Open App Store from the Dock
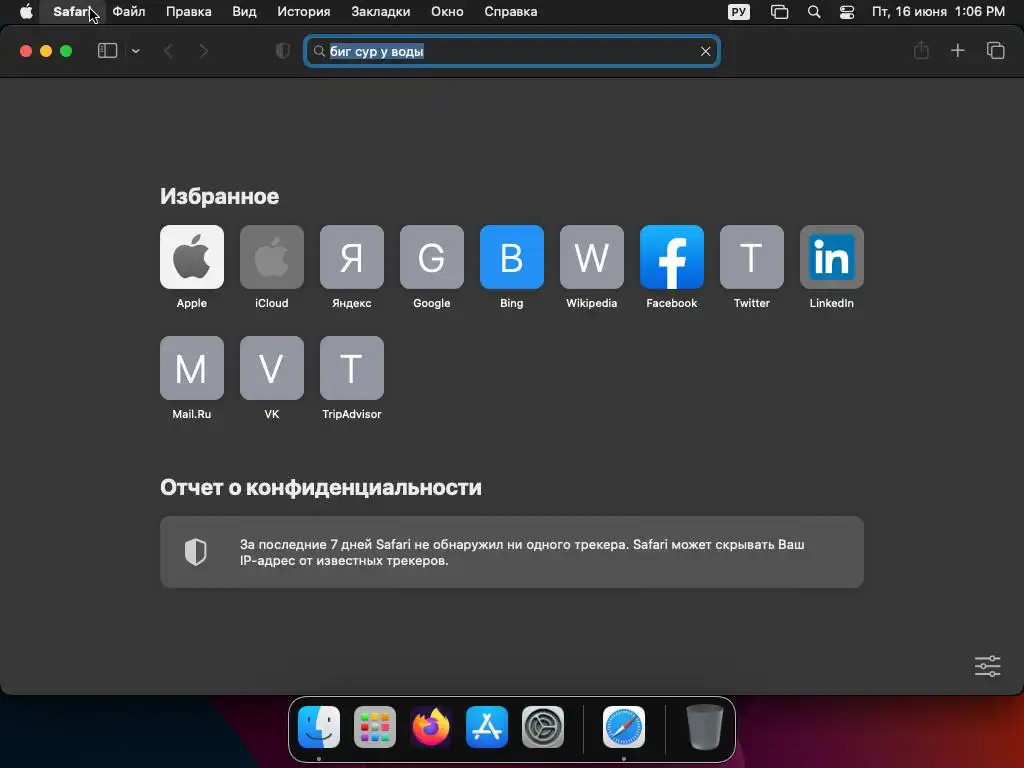Screen dimensions: 1024x768 pyautogui.click(x=487, y=727)
